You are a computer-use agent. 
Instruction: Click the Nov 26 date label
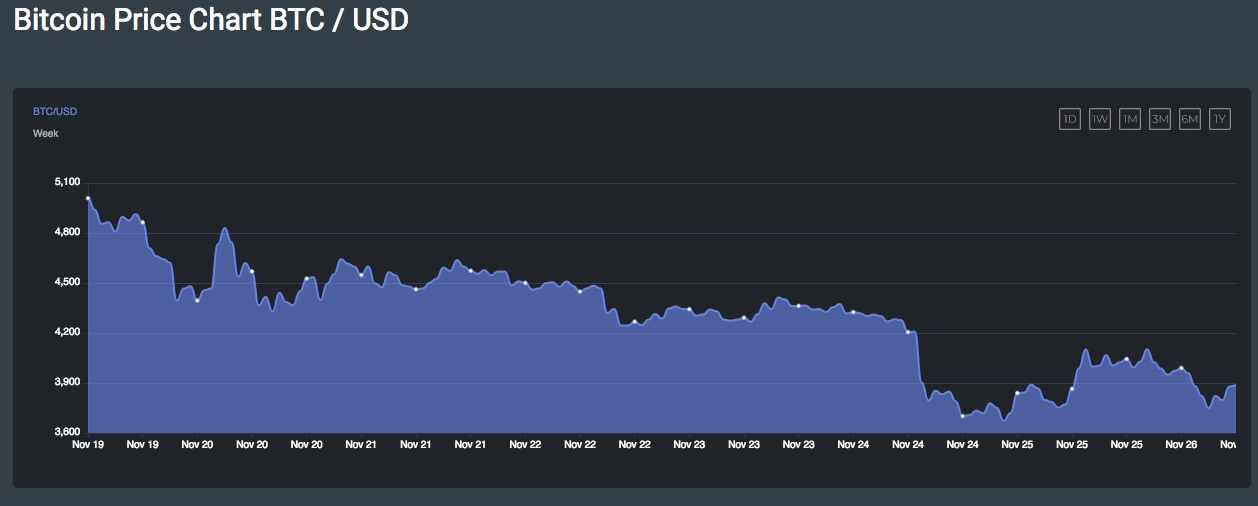click(x=1181, y=444)
